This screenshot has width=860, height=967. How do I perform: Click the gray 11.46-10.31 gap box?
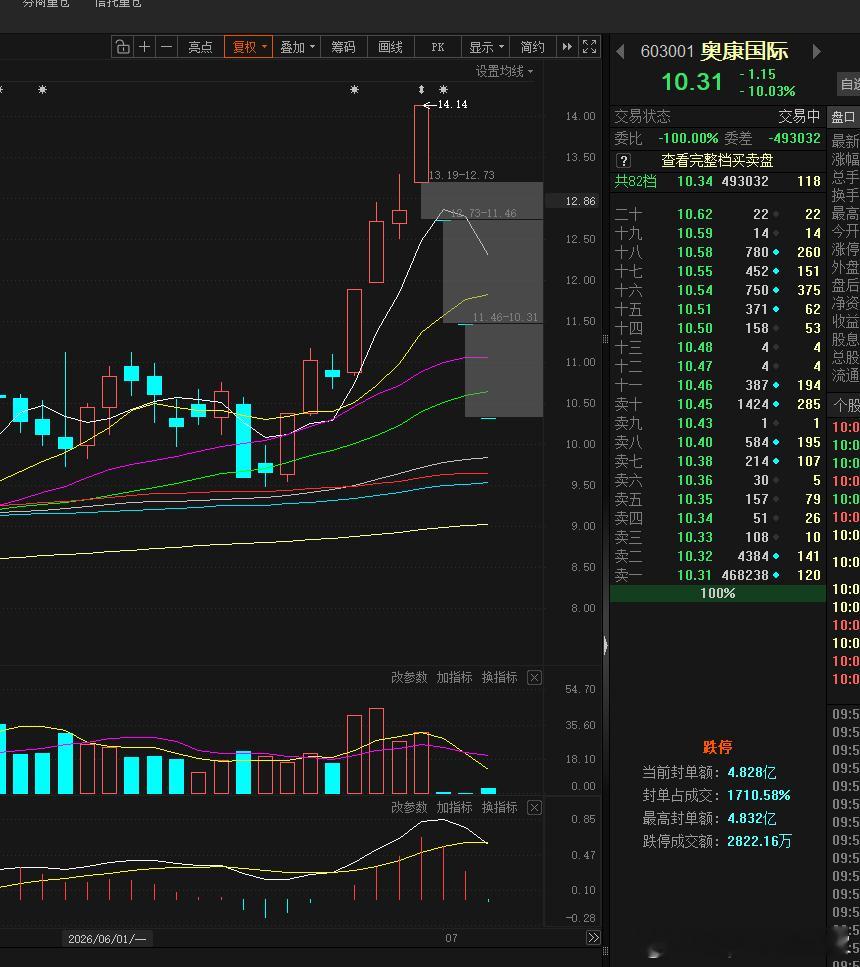503,371
